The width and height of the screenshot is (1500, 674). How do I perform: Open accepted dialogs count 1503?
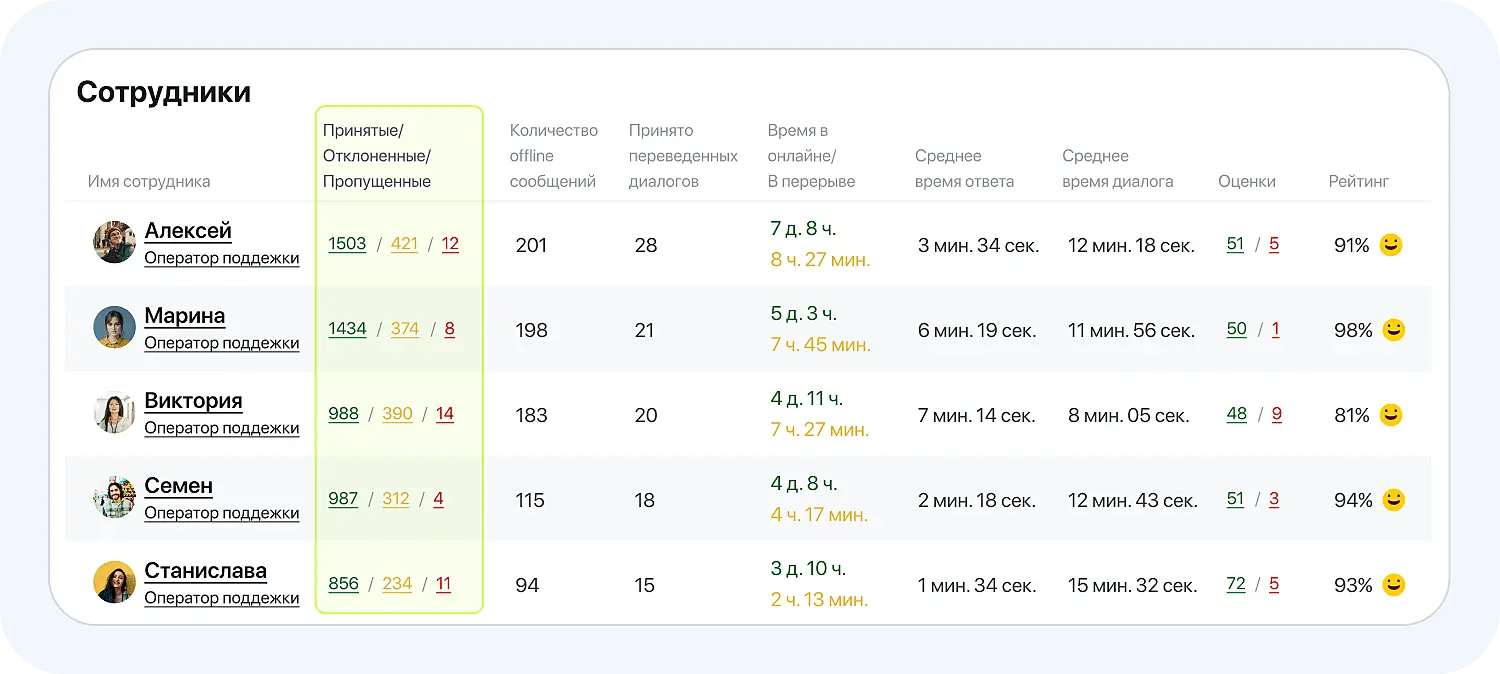pos(347,244)
